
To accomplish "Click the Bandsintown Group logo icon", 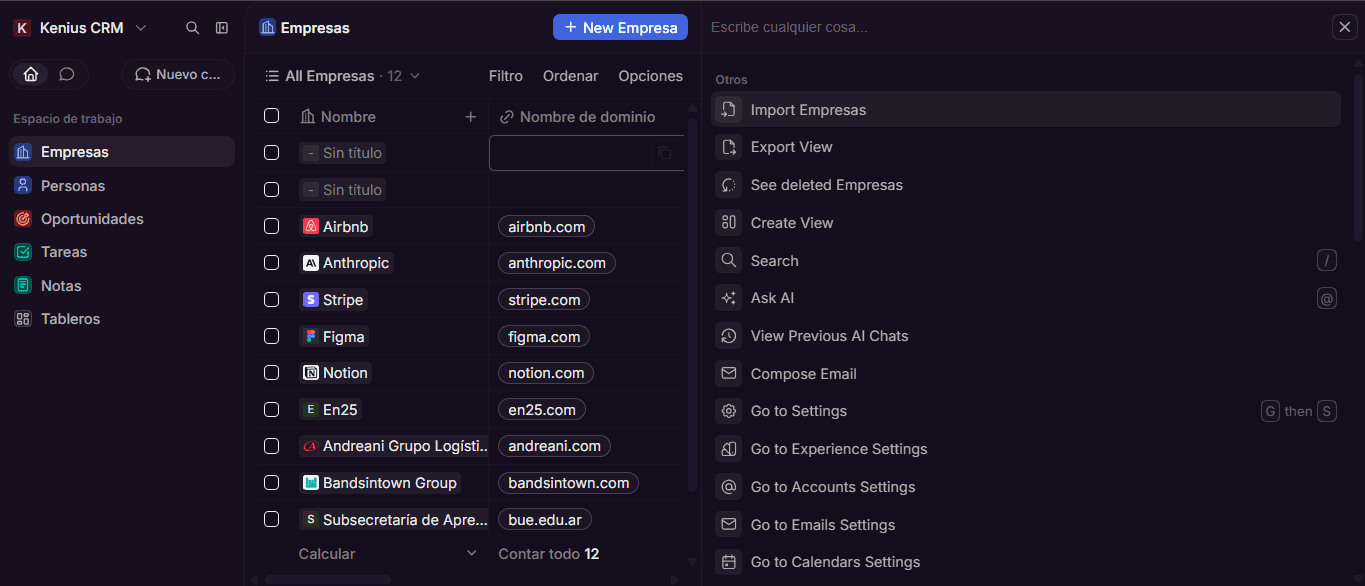I will (310, 483).
